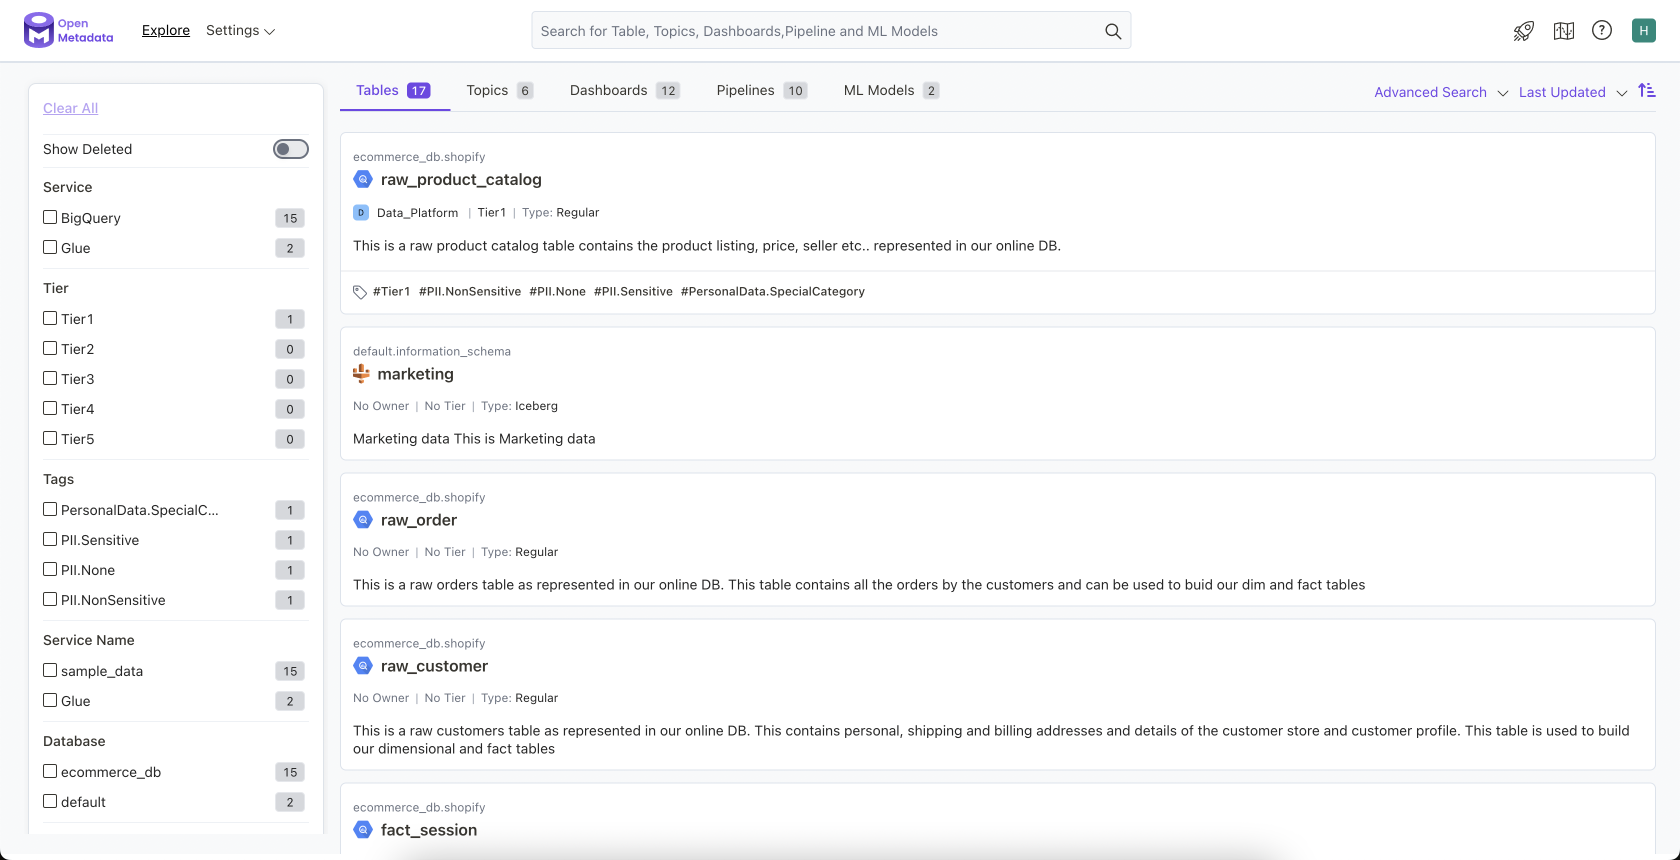Click BigQuery icon next to fact_session
The image size is (1680, 860).
(x=363, y=830)
